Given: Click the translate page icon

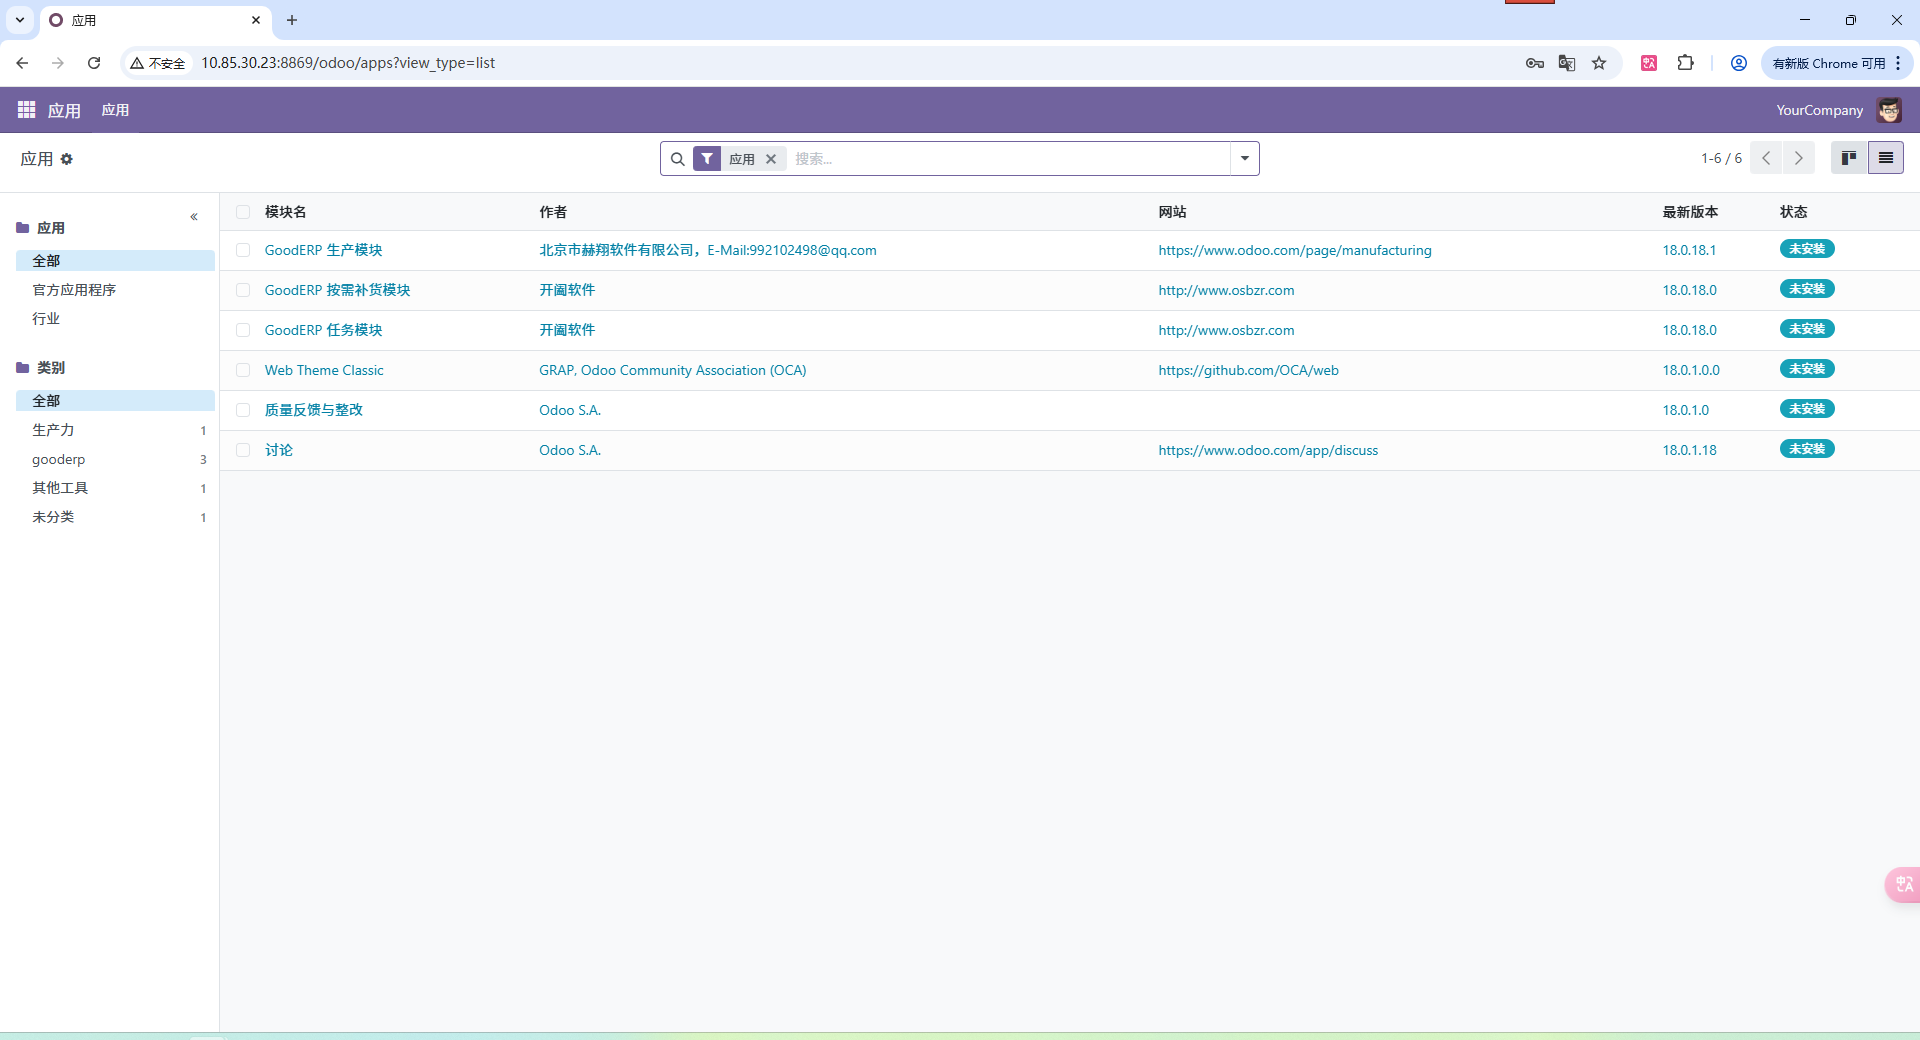Looking at the screenshot, I should pyautogui.click(x=1567, y=63).
